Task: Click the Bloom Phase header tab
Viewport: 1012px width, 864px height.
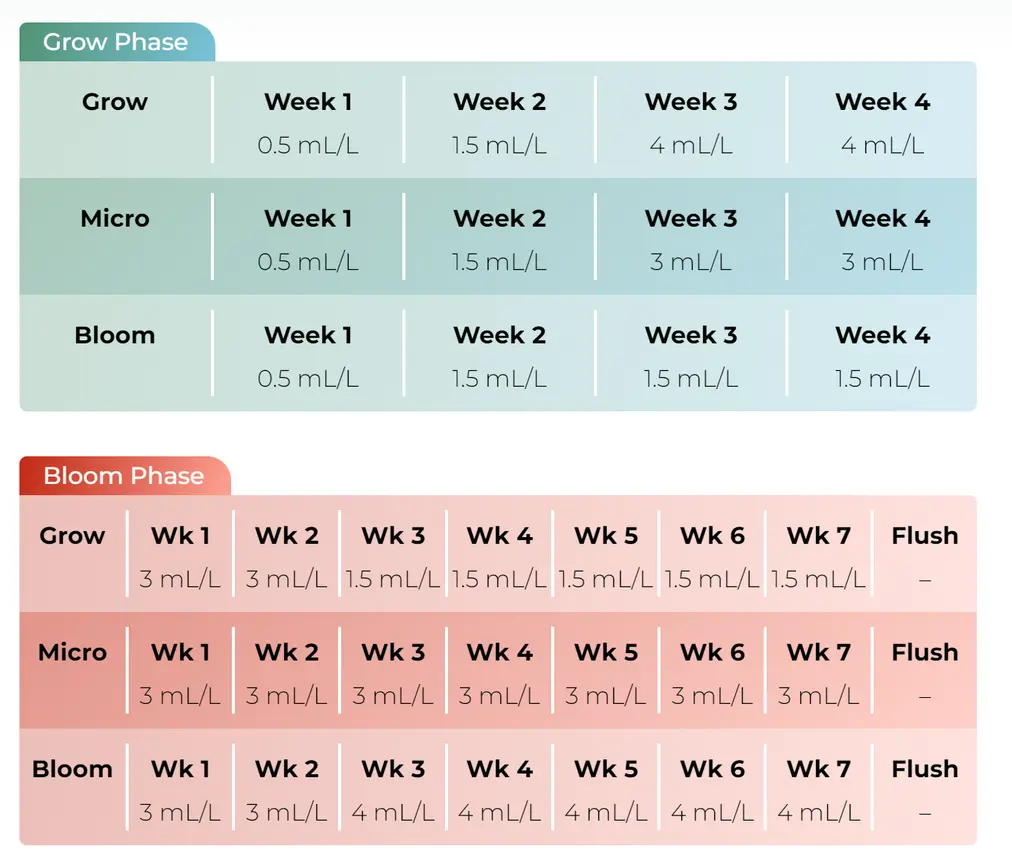Action: (124, 476)
